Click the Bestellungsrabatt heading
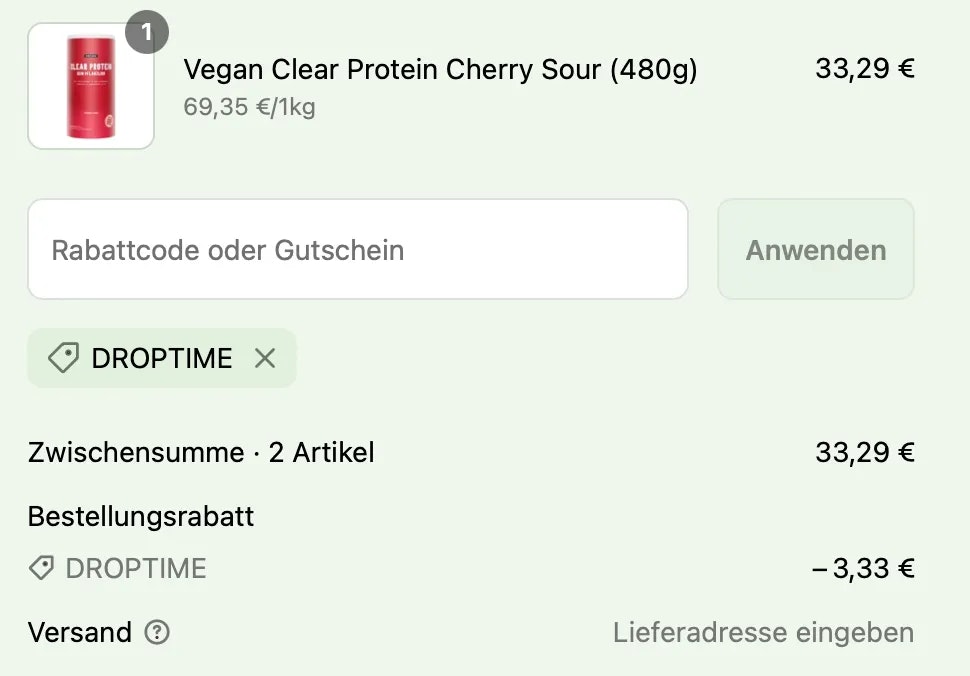This screenshot has height=676, width=970. click(141, 516)
